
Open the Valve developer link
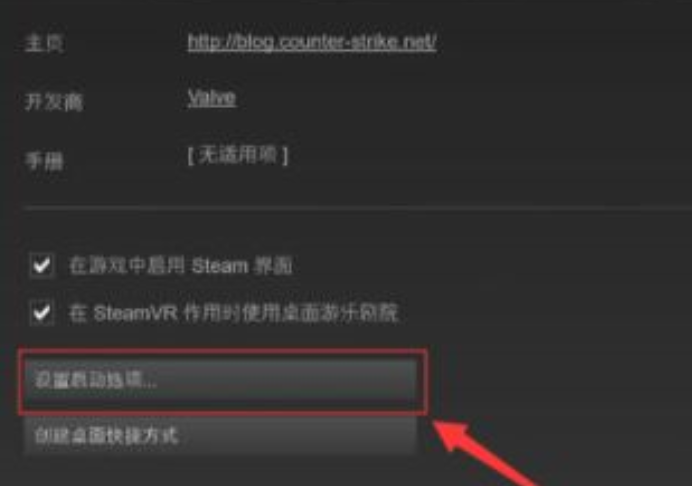click(212, 98)
